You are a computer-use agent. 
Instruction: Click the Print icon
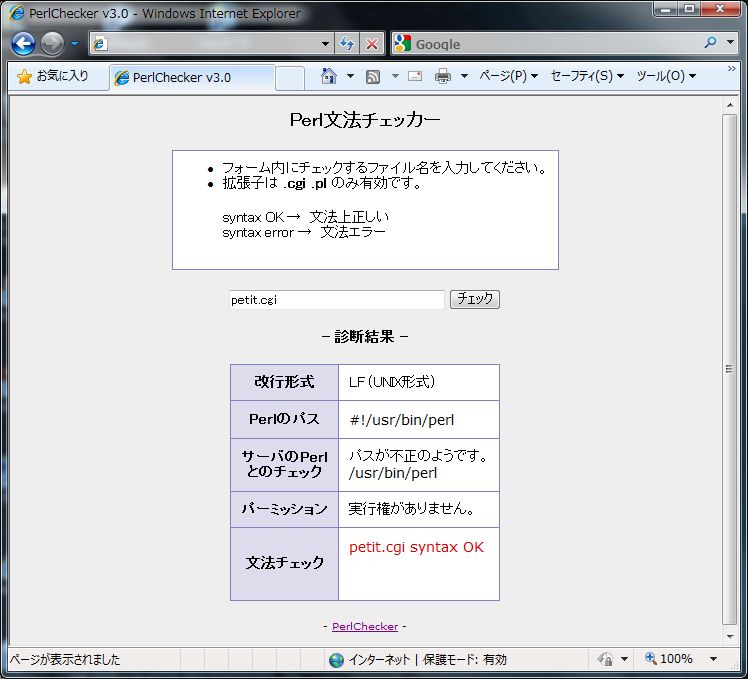(443, 76)
